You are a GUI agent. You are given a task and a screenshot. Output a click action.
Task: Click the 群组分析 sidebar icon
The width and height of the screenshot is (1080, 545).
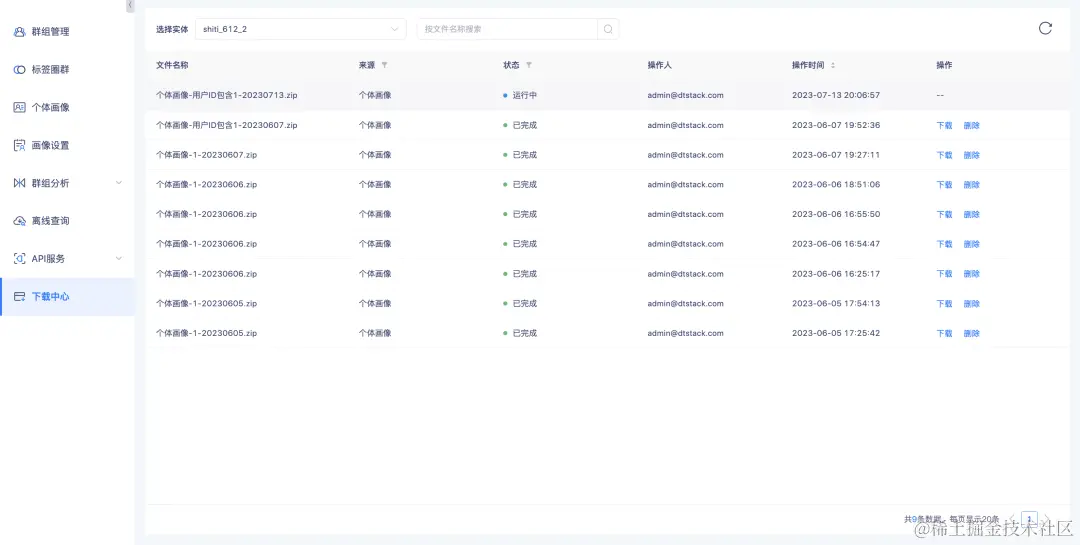coord(19,183)
